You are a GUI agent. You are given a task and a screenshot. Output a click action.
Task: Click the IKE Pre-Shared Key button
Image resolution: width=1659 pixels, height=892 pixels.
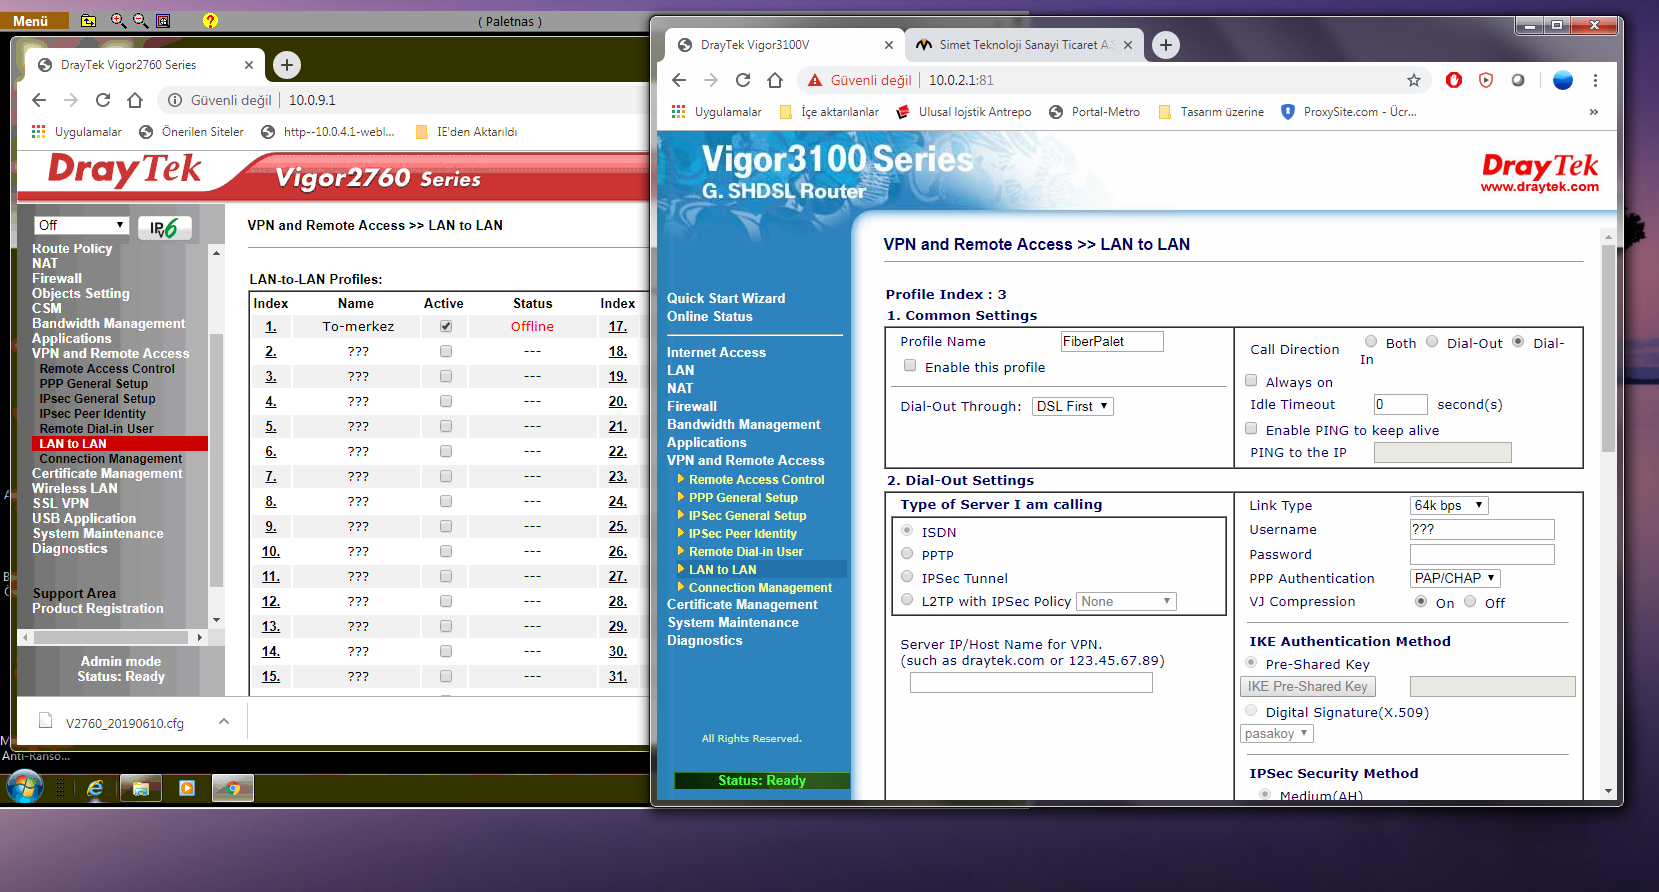pos(1307,686)
